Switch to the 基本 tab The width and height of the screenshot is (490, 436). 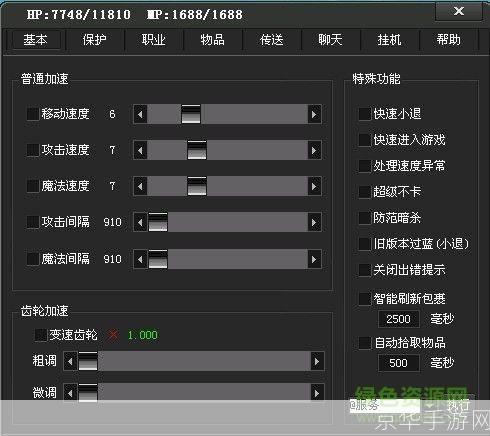click(x=35, y=40)
